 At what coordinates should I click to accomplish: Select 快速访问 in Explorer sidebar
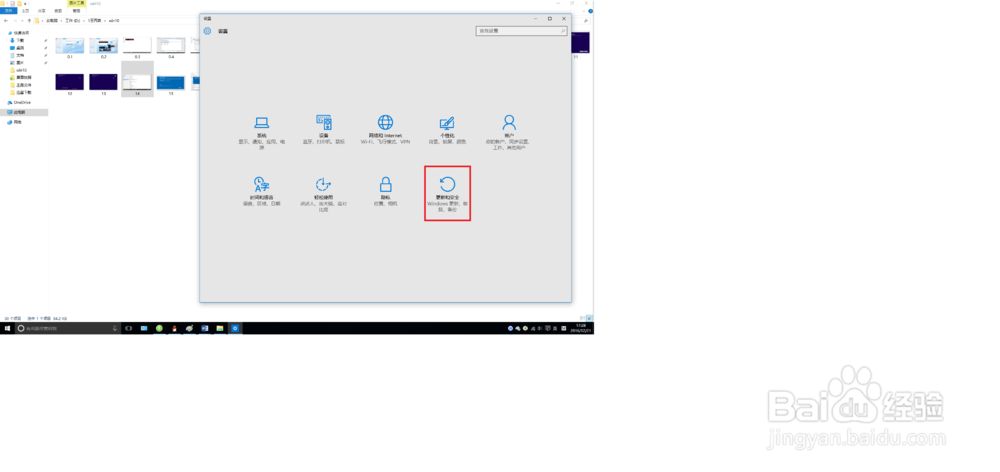point(20,33)
